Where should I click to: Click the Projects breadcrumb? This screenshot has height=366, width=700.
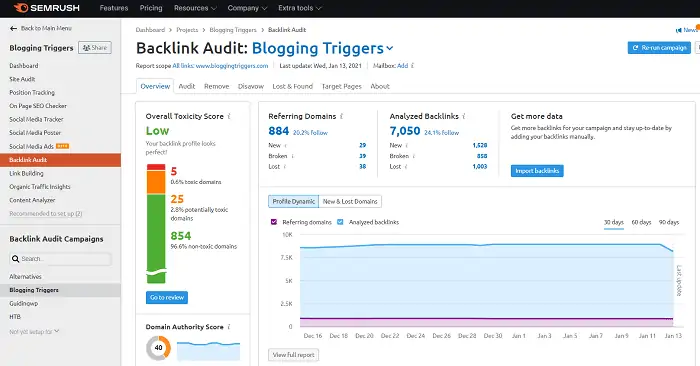pyautogui.click(x=187, y=30)
